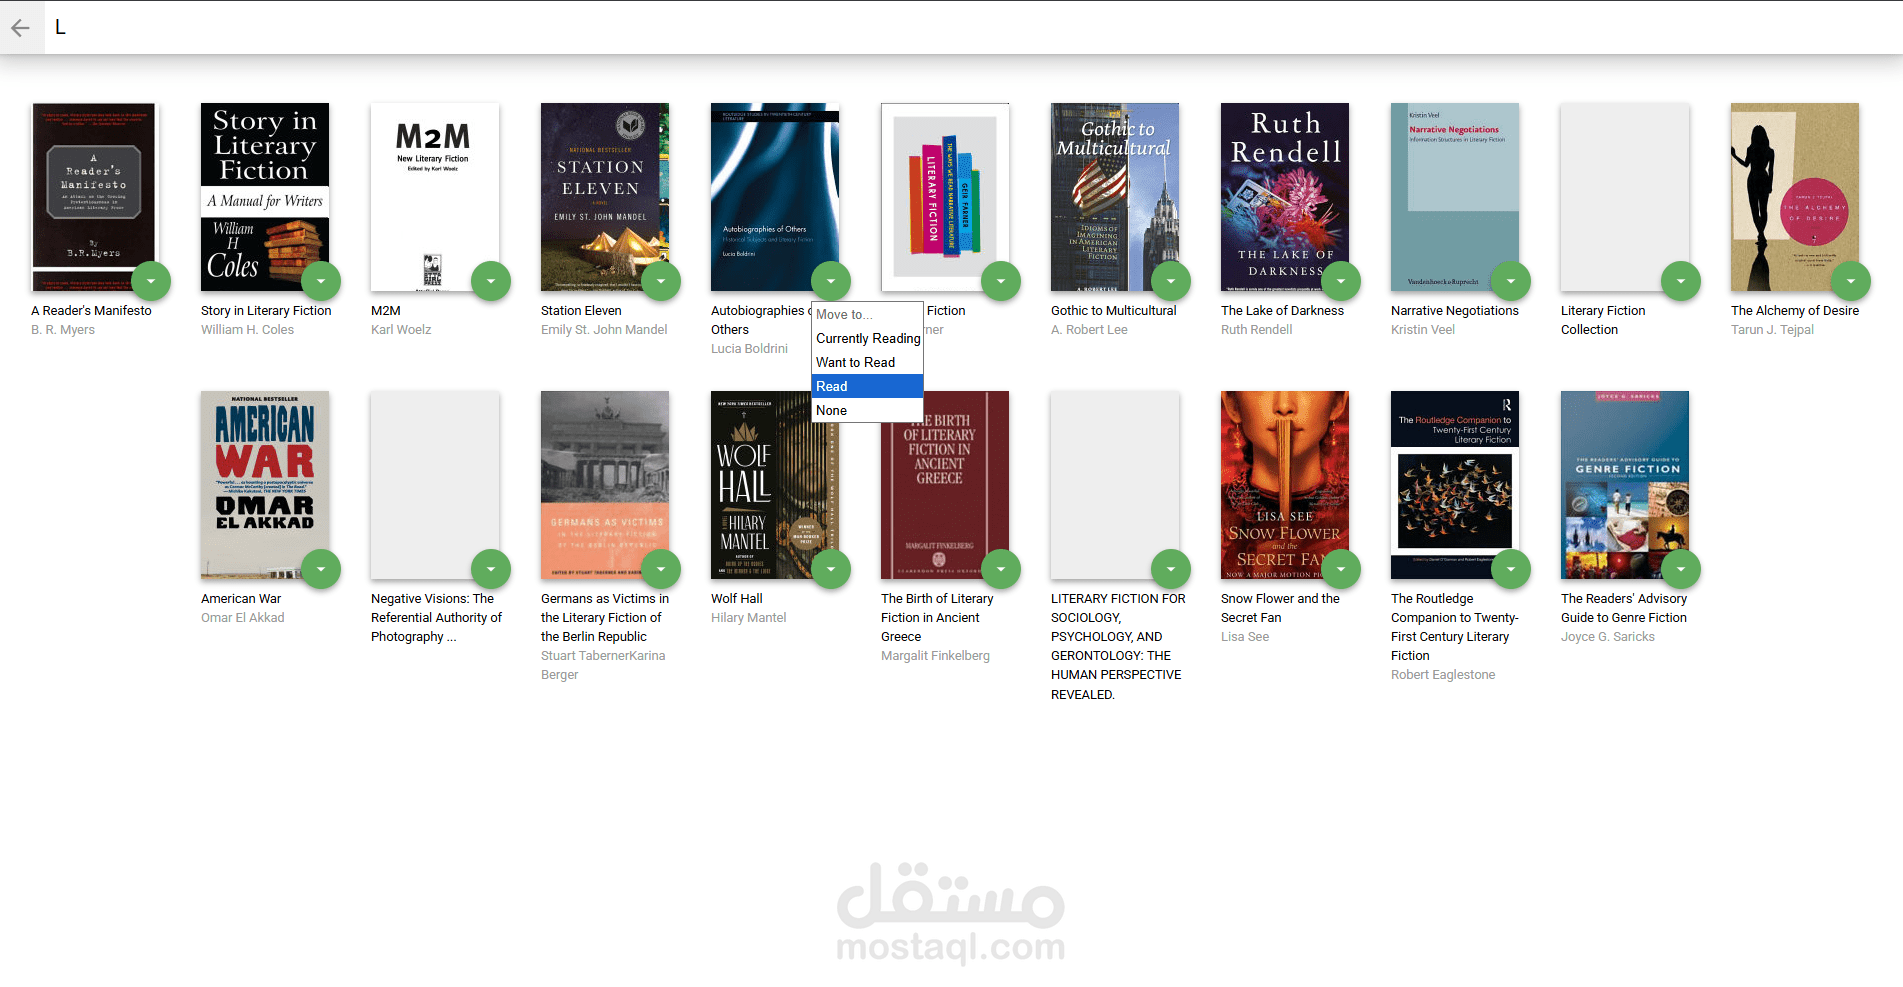Click author name 'Joyce G. Saricks'
This screenshot has height=987, width=1903.
coord(1608,637)
